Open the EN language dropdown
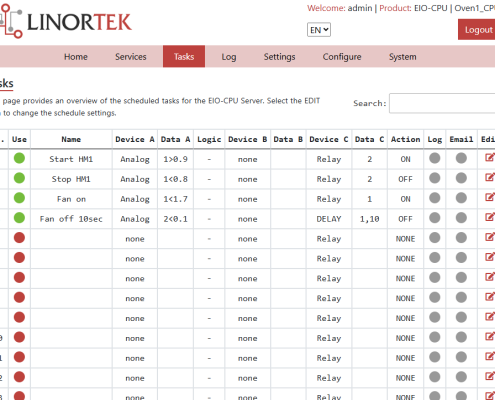 [x=319, y=30]
